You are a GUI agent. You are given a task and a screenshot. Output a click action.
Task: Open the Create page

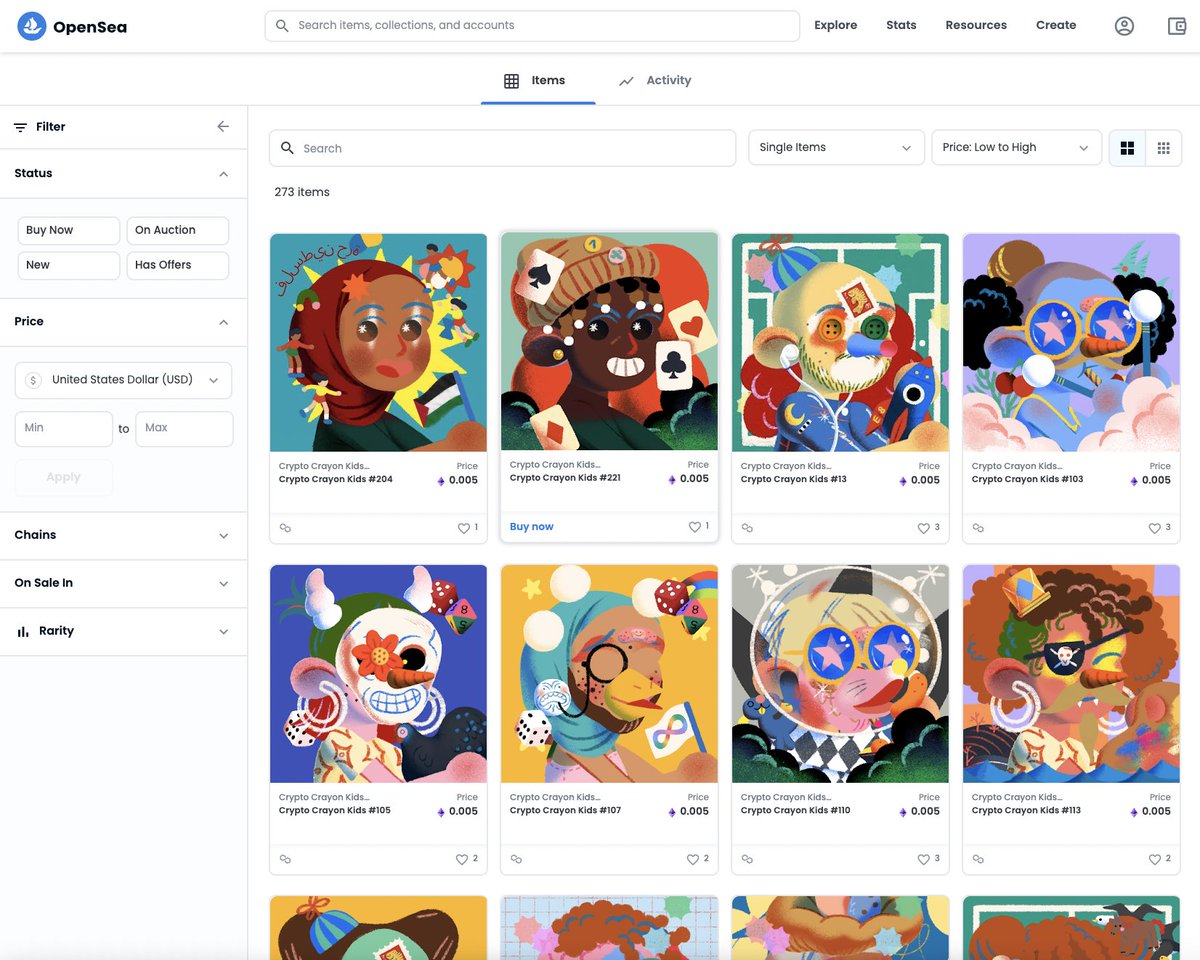(1056, 25)
